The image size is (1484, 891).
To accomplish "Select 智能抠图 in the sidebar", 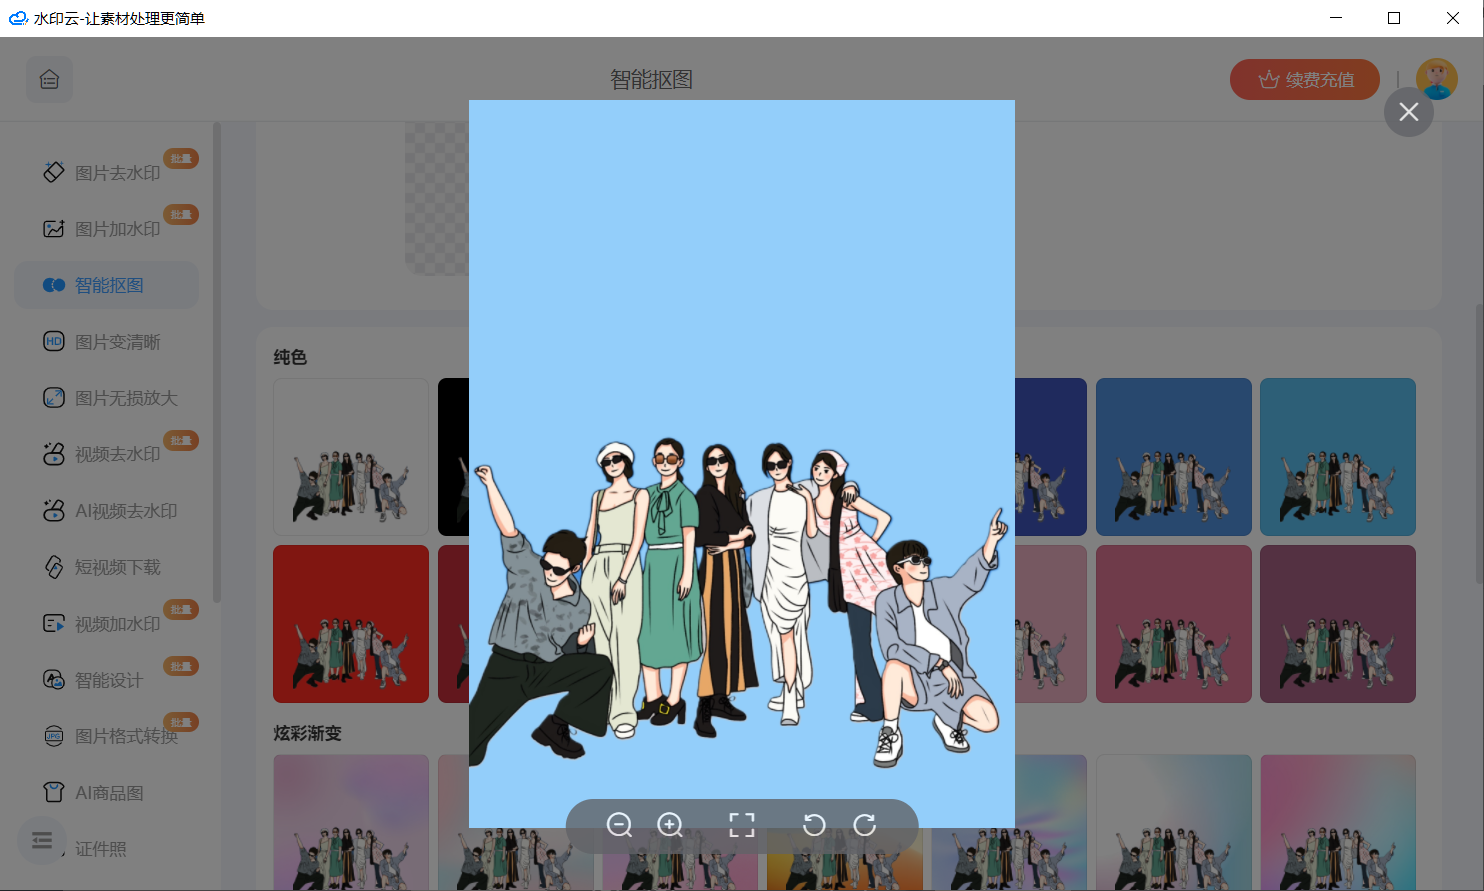I will (107, 285).
